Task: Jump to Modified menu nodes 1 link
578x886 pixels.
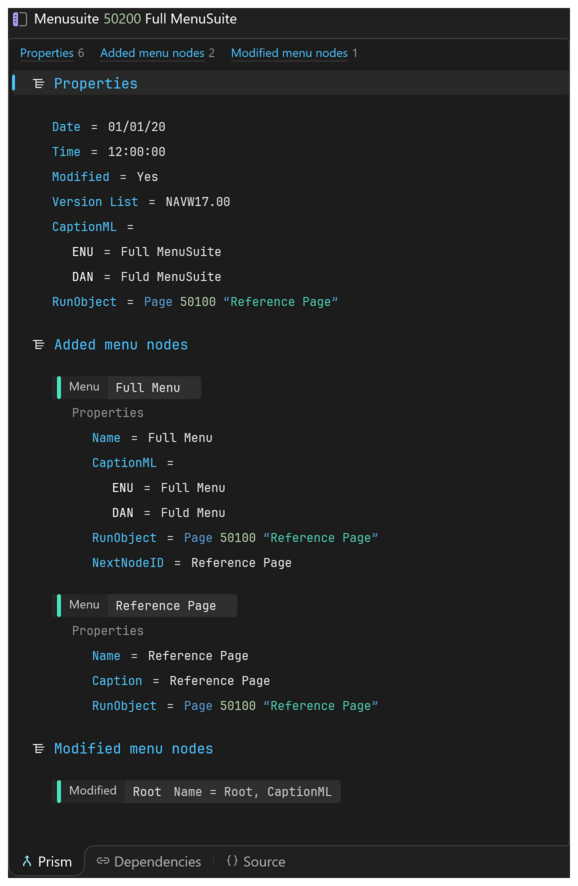Action: pyautogui.click(x=294, y=53)
